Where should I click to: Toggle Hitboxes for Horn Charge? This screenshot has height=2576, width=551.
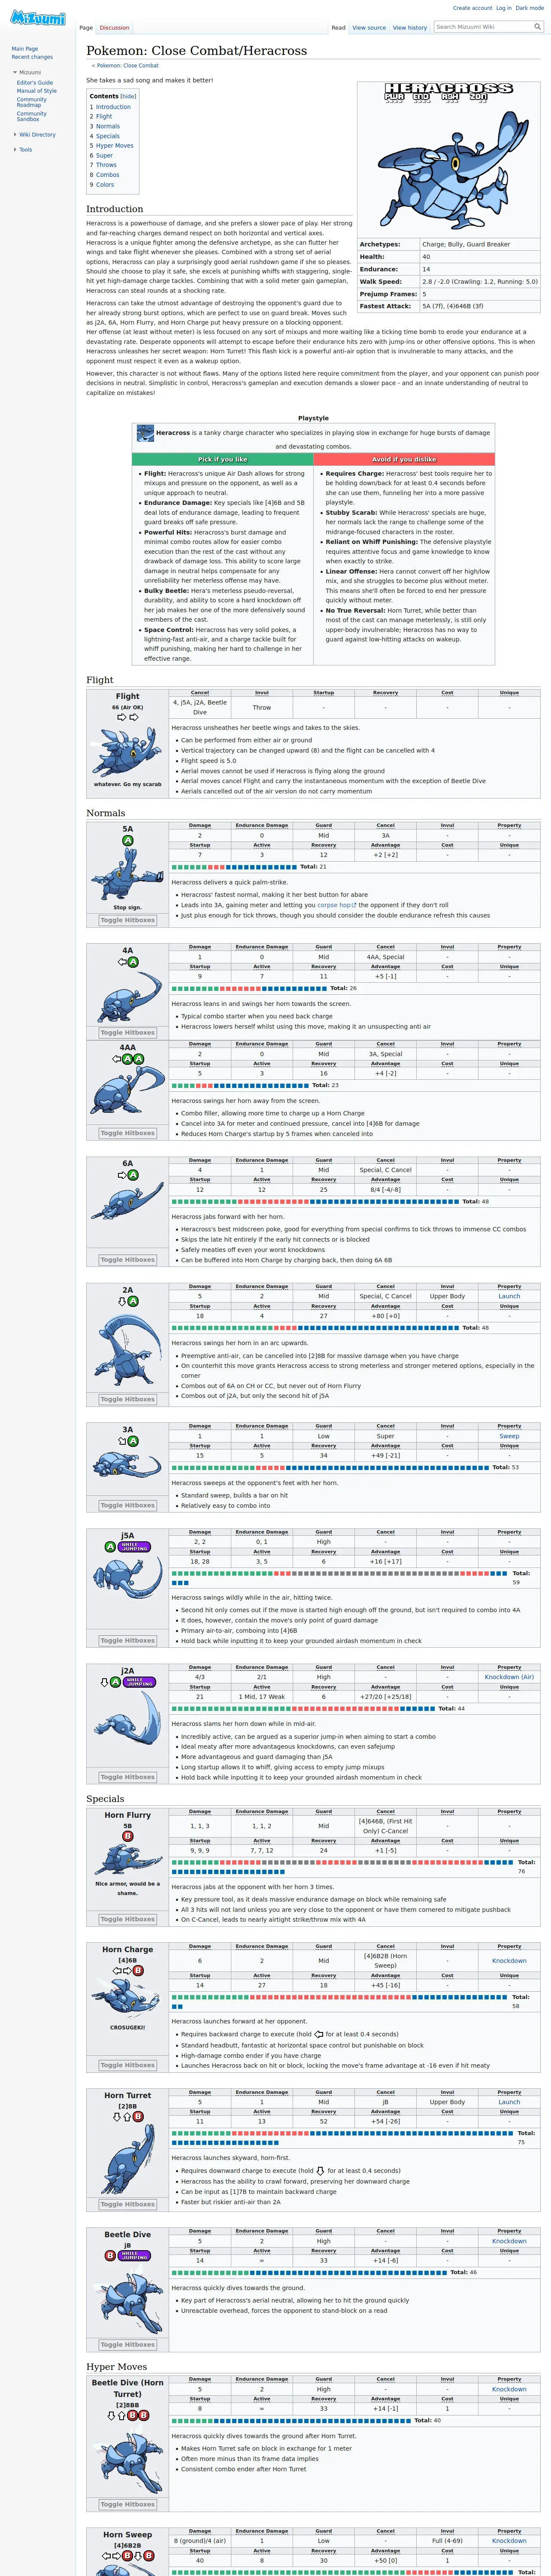coord(127,2065)
